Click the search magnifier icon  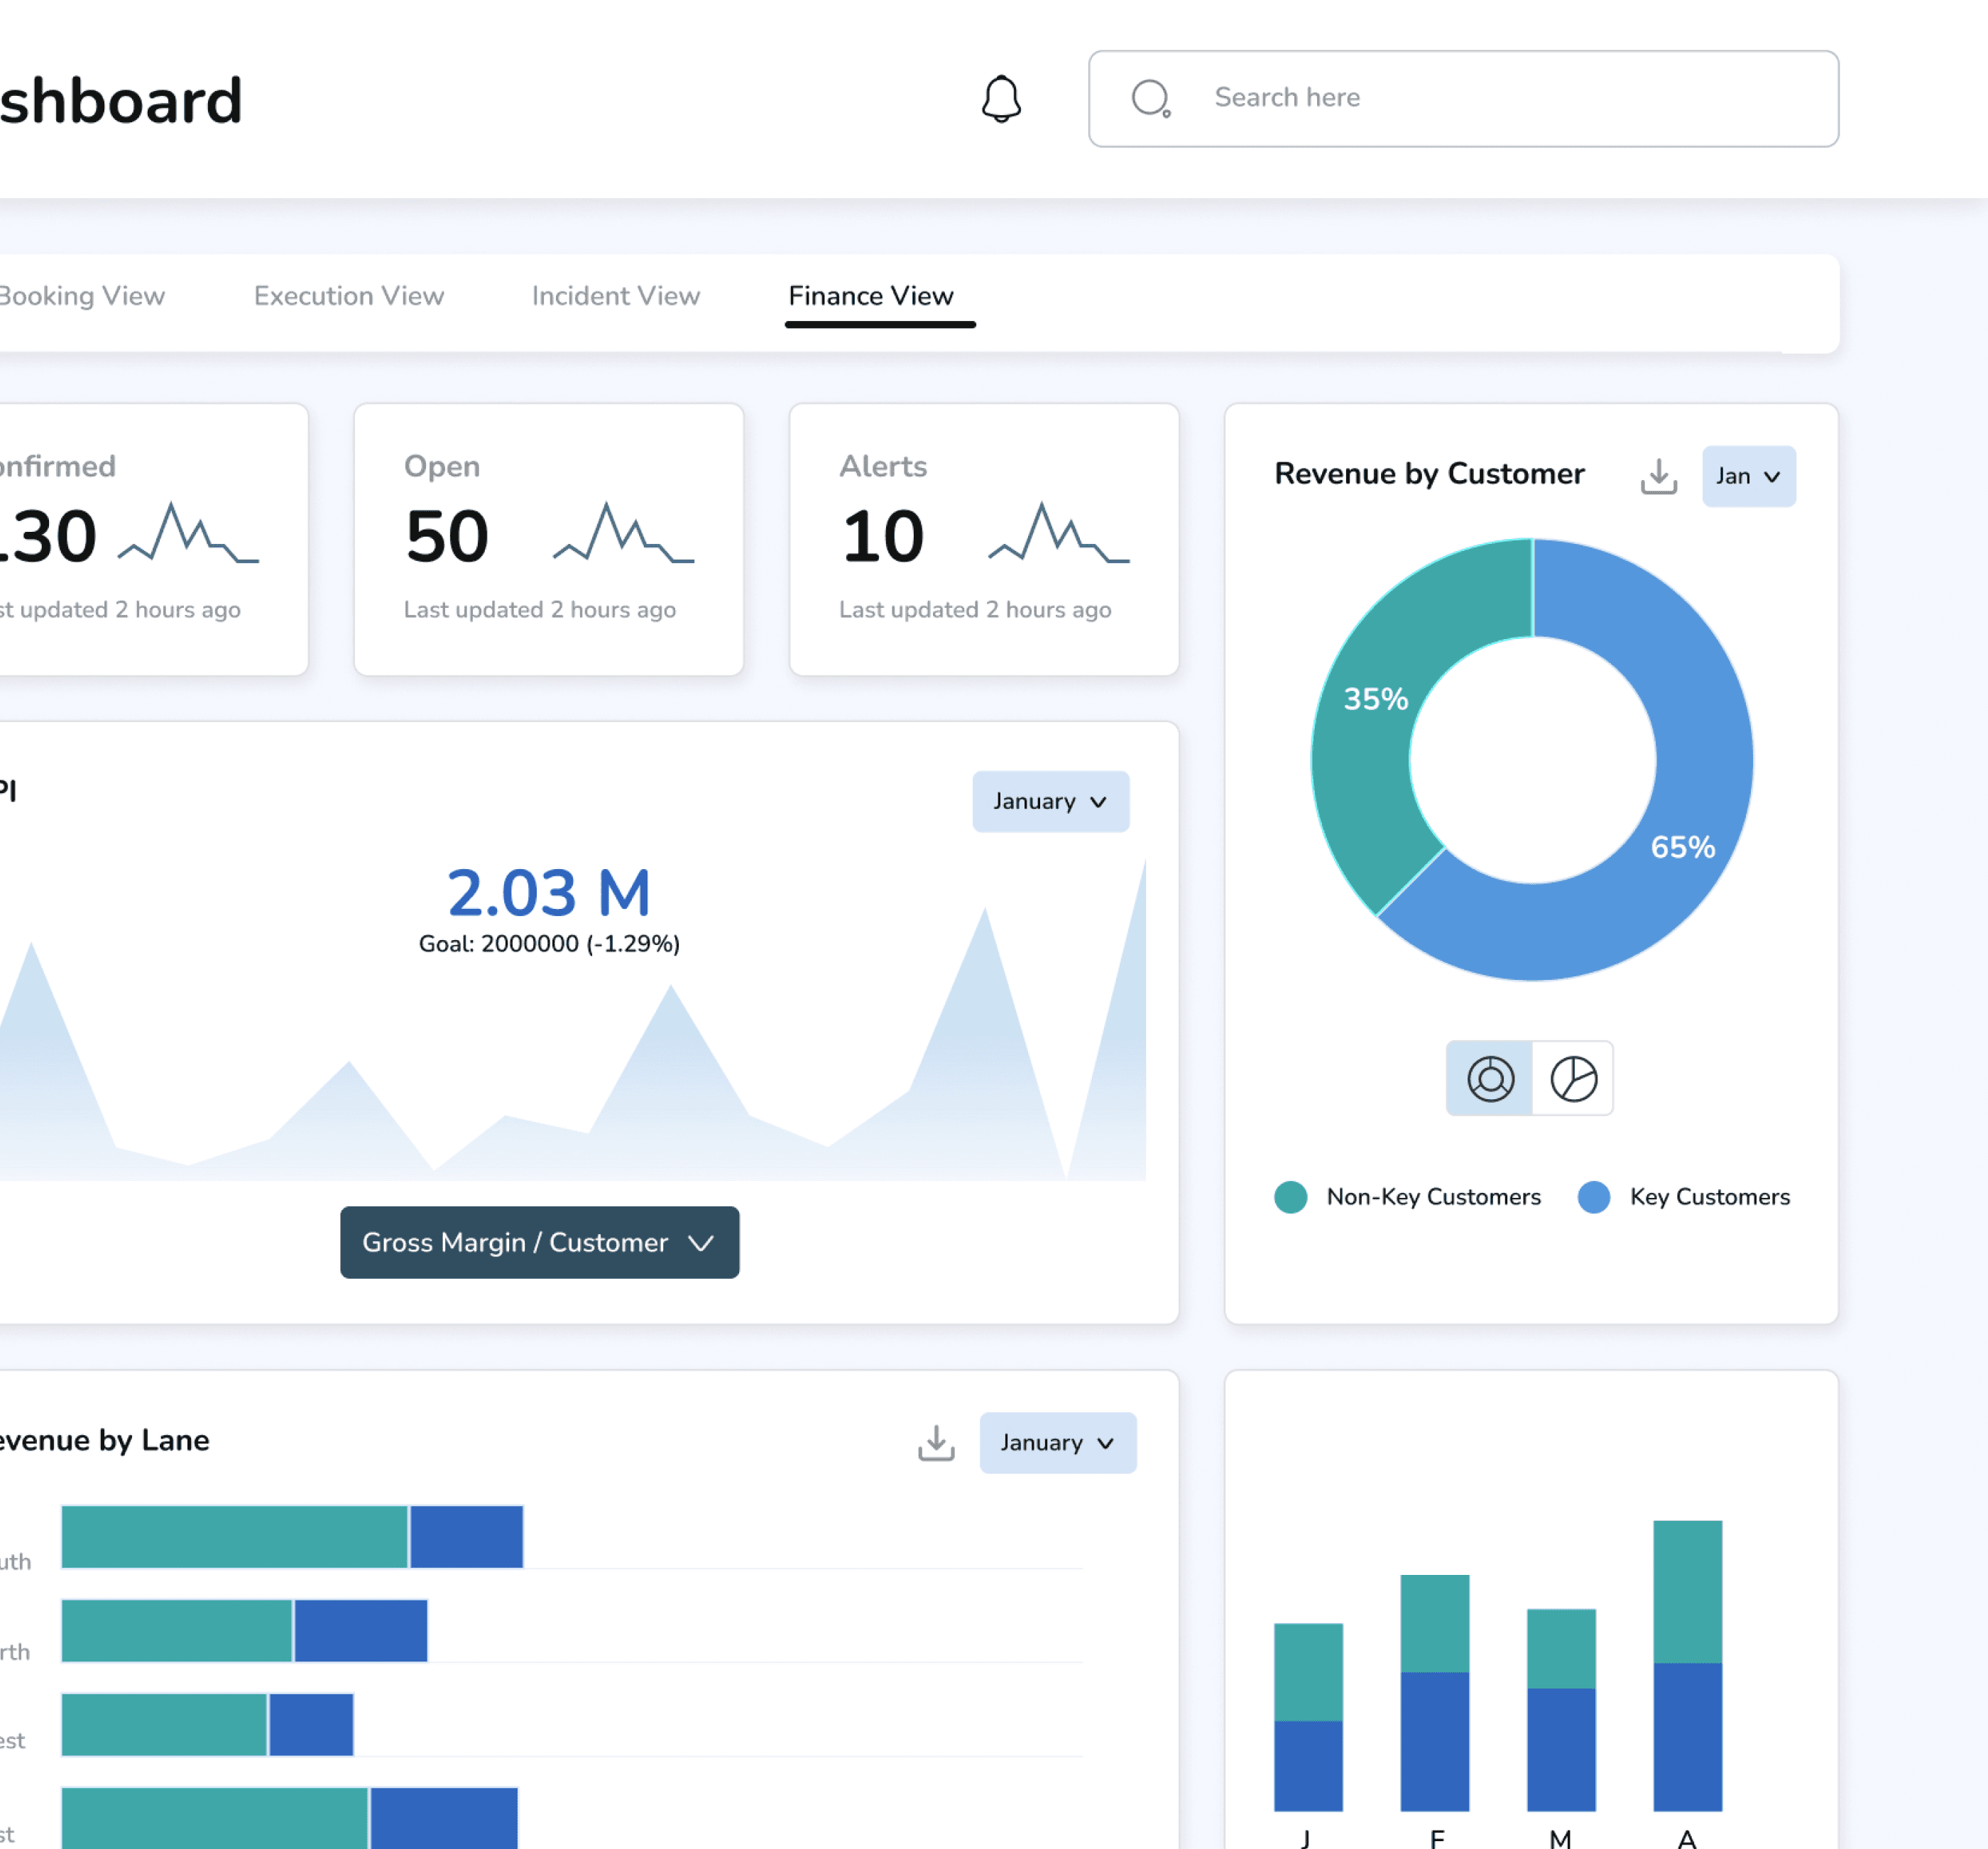pos(1150,98)
